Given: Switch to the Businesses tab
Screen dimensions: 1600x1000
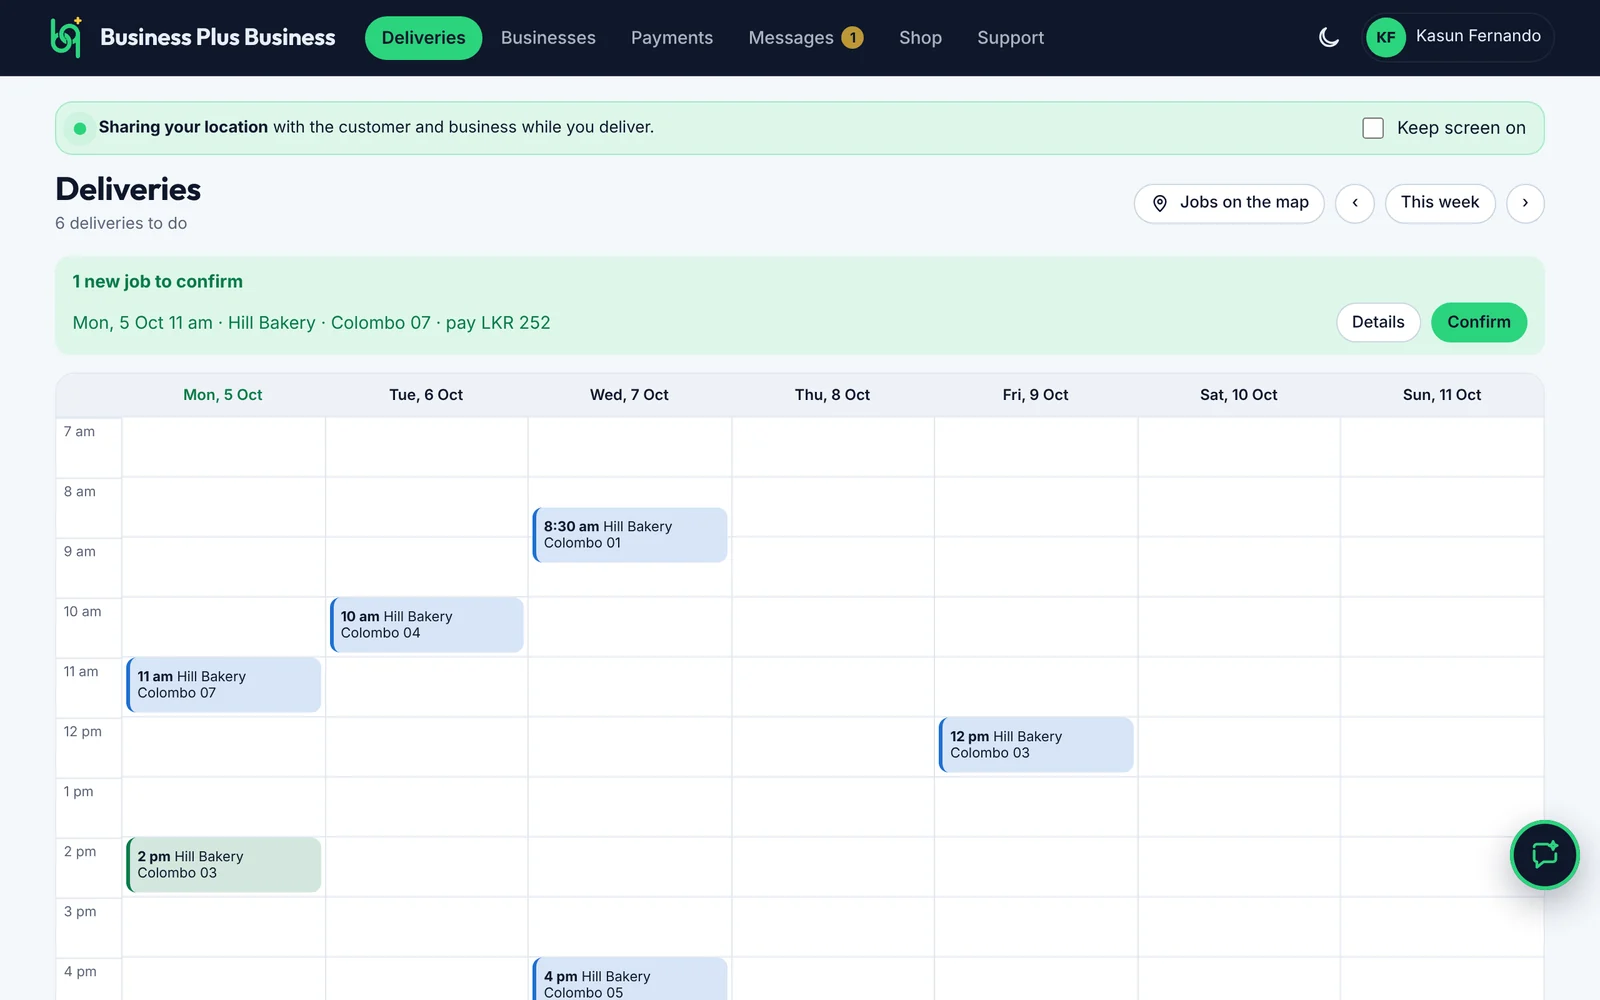Looking at the screenshot, I should click(548, 38).
